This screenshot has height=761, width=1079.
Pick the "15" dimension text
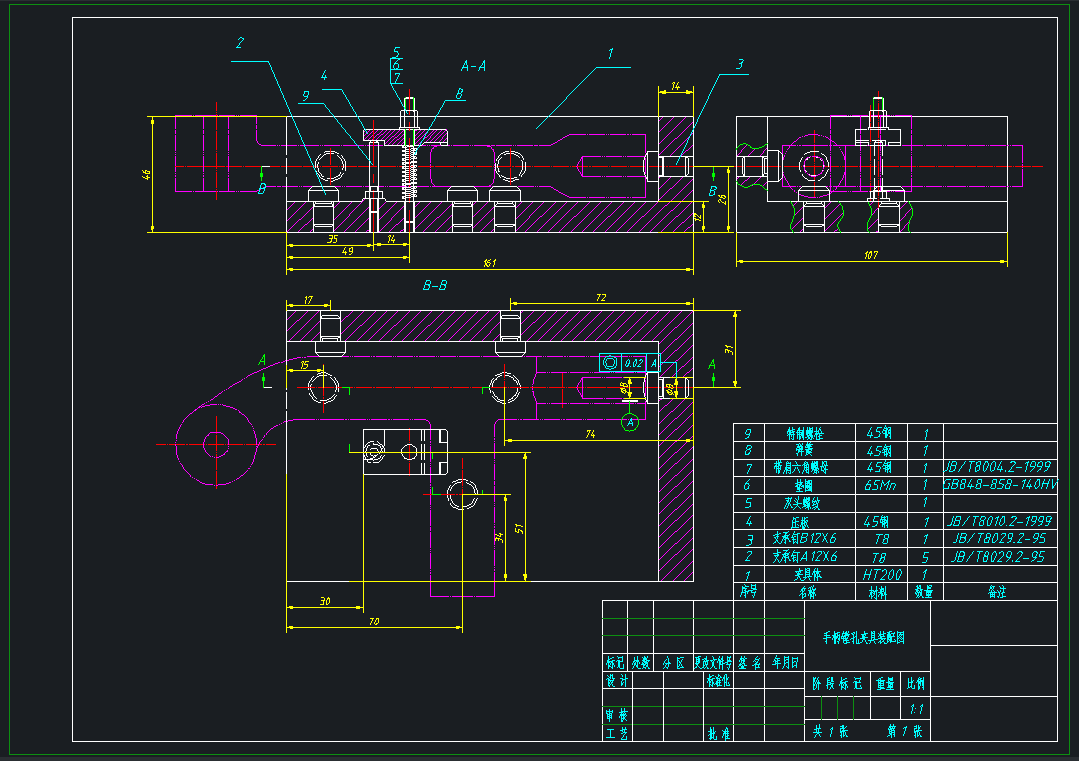[x=304, y=365]
